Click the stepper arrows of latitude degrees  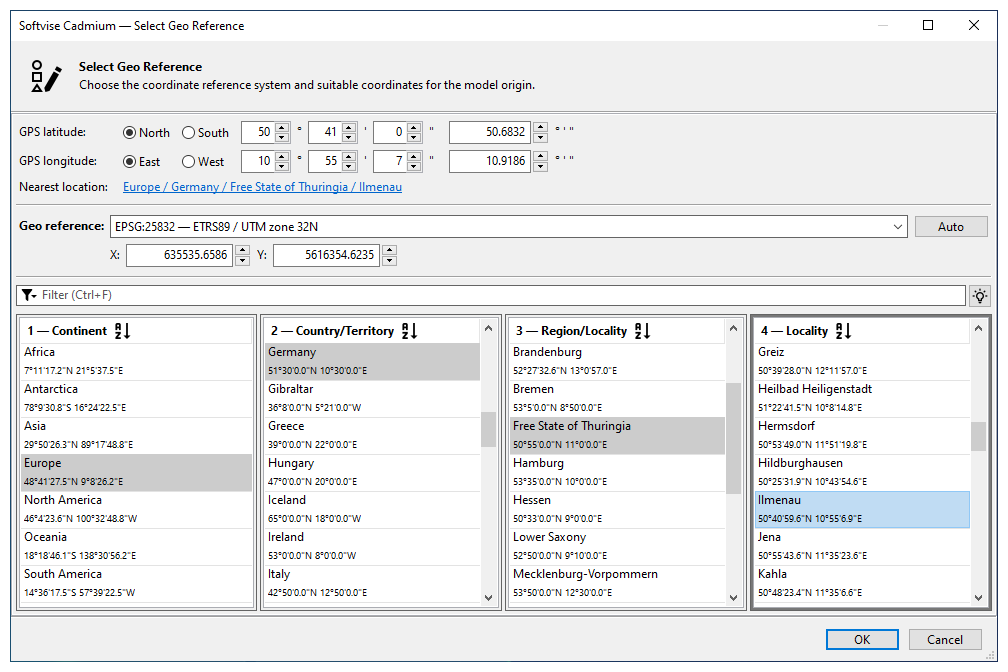click(282, 132)
